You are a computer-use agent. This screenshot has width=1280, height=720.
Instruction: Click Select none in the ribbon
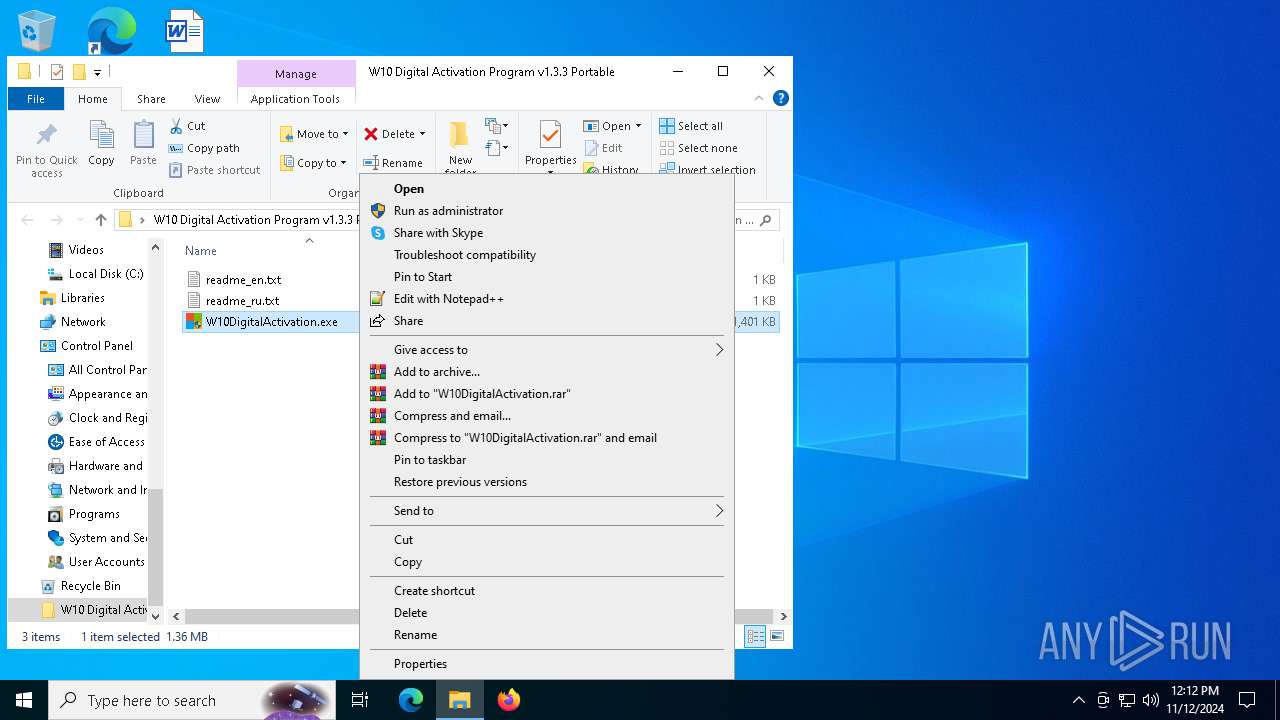pos(698,148)
